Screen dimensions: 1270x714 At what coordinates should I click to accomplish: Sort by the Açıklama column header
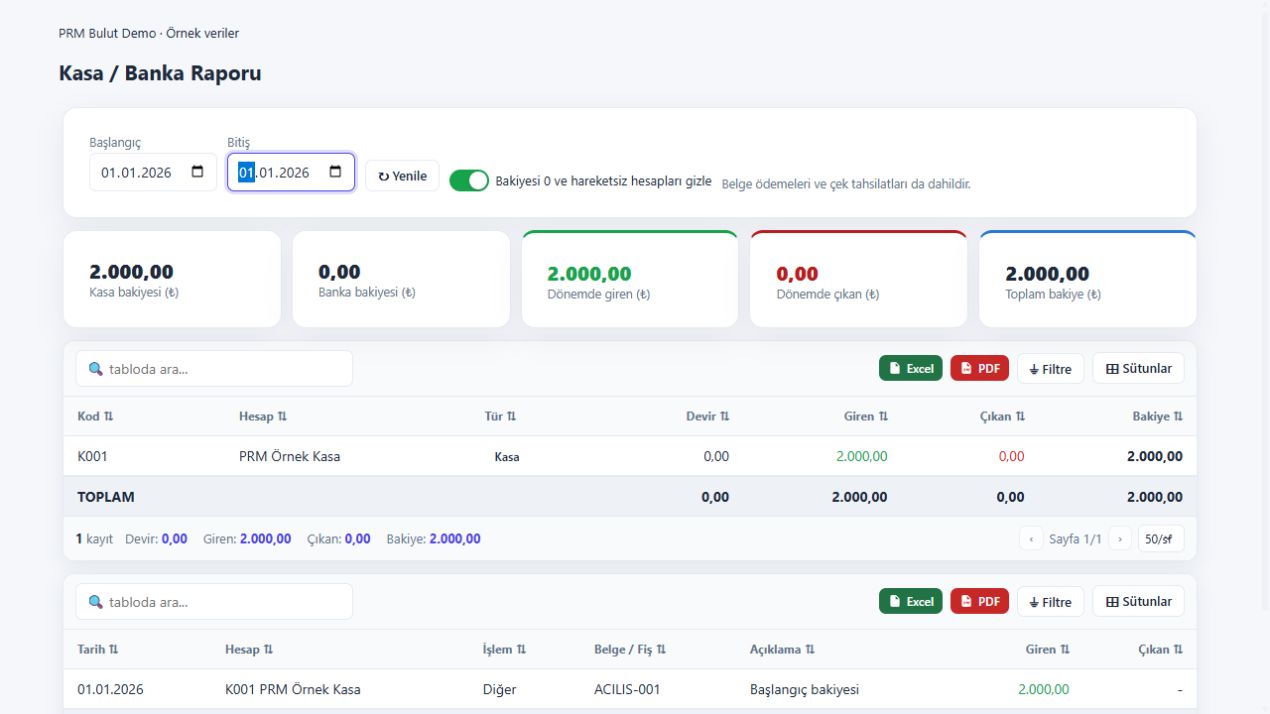782,649
